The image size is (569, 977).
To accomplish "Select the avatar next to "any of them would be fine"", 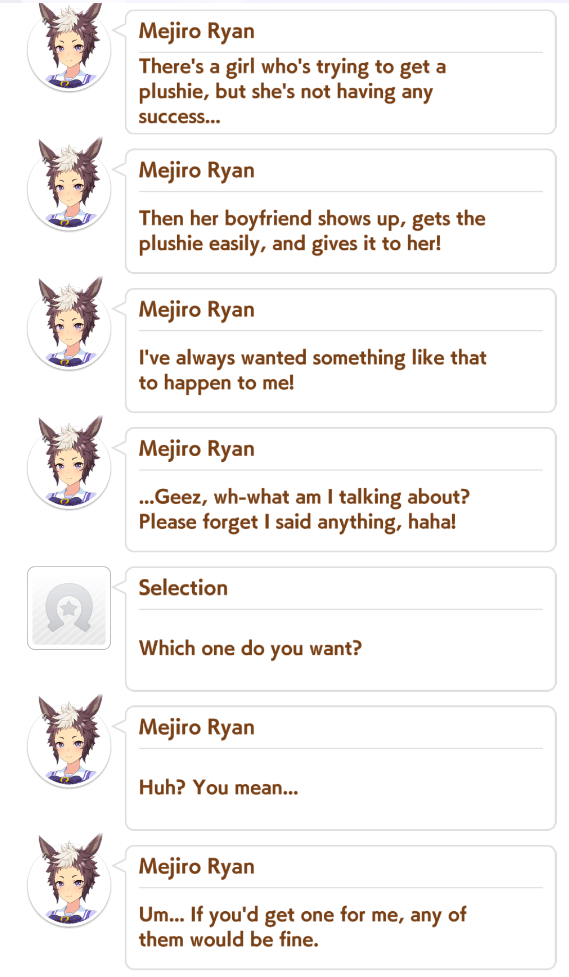I will 69,880.
